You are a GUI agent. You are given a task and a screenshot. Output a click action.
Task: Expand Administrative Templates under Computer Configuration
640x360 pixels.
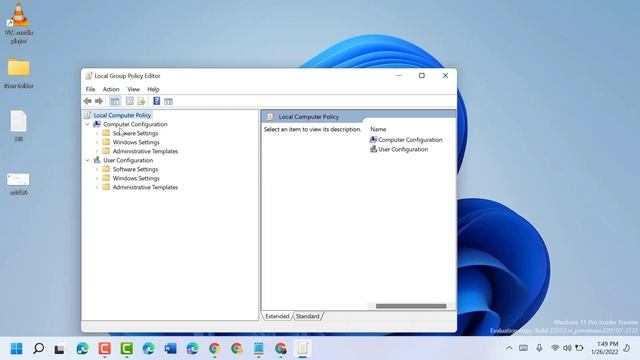pyautogui.click(x=97, y=151)
